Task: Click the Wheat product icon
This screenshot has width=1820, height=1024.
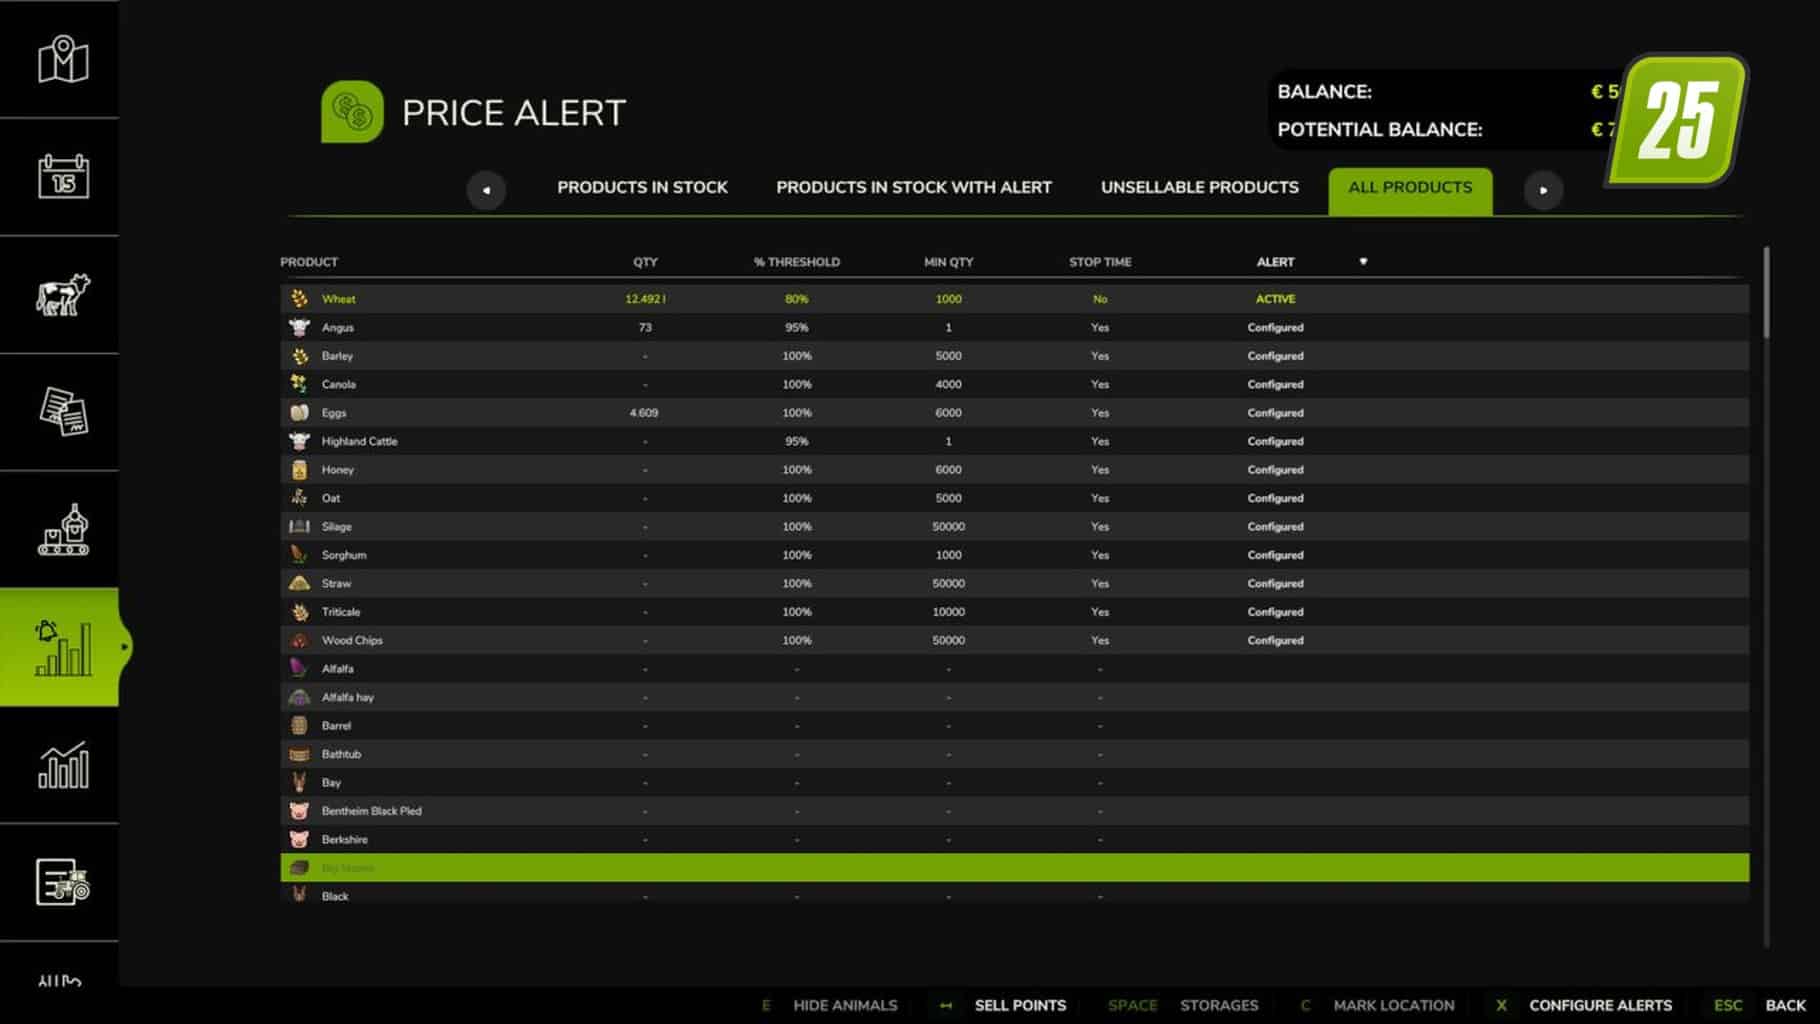Action: tap(299, 298)
